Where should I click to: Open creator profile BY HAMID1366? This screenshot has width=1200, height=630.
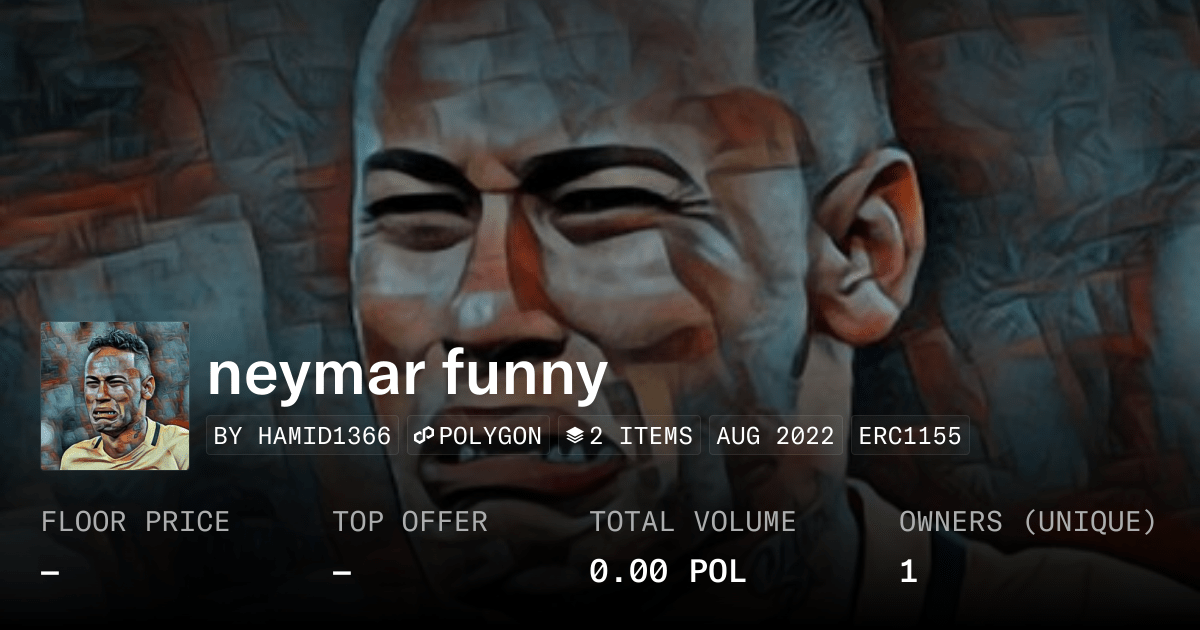pos(302,436)
